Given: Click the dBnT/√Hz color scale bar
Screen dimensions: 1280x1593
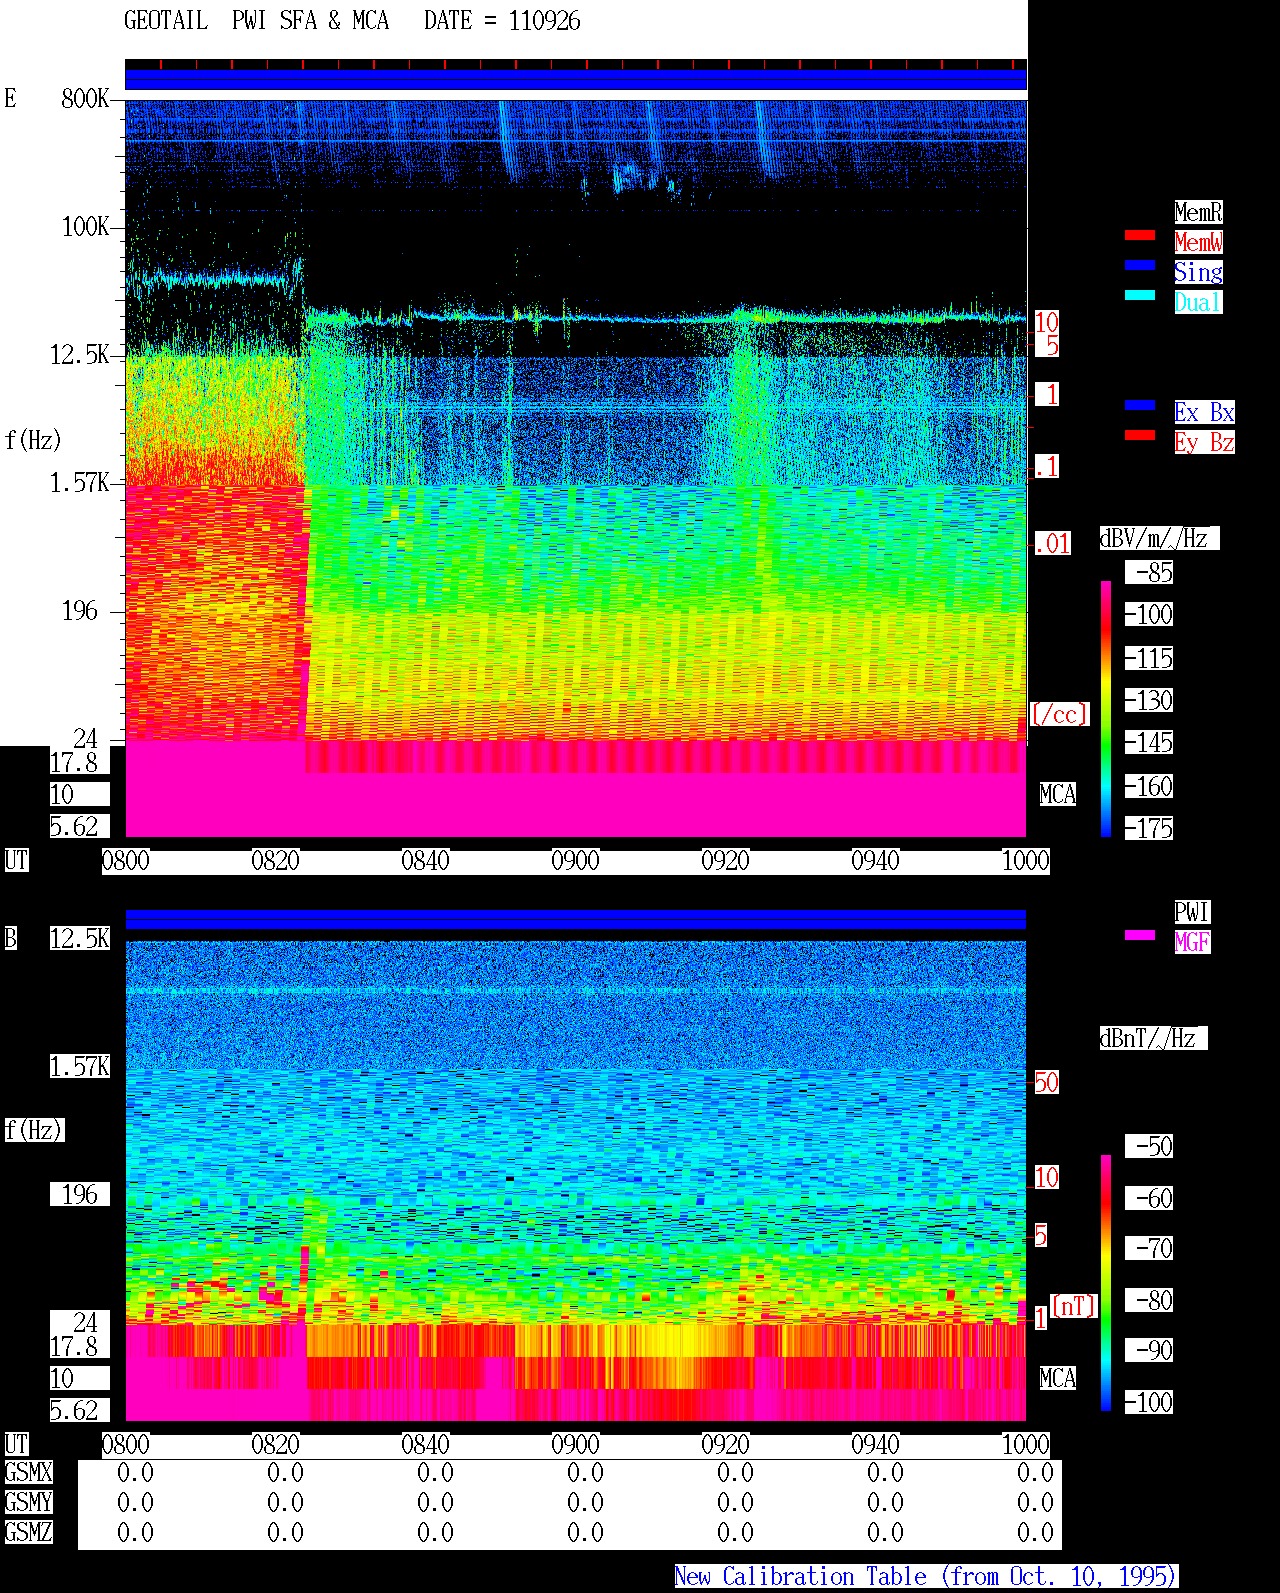Looking at the screenshot, I should (x=1106, y=1282).
